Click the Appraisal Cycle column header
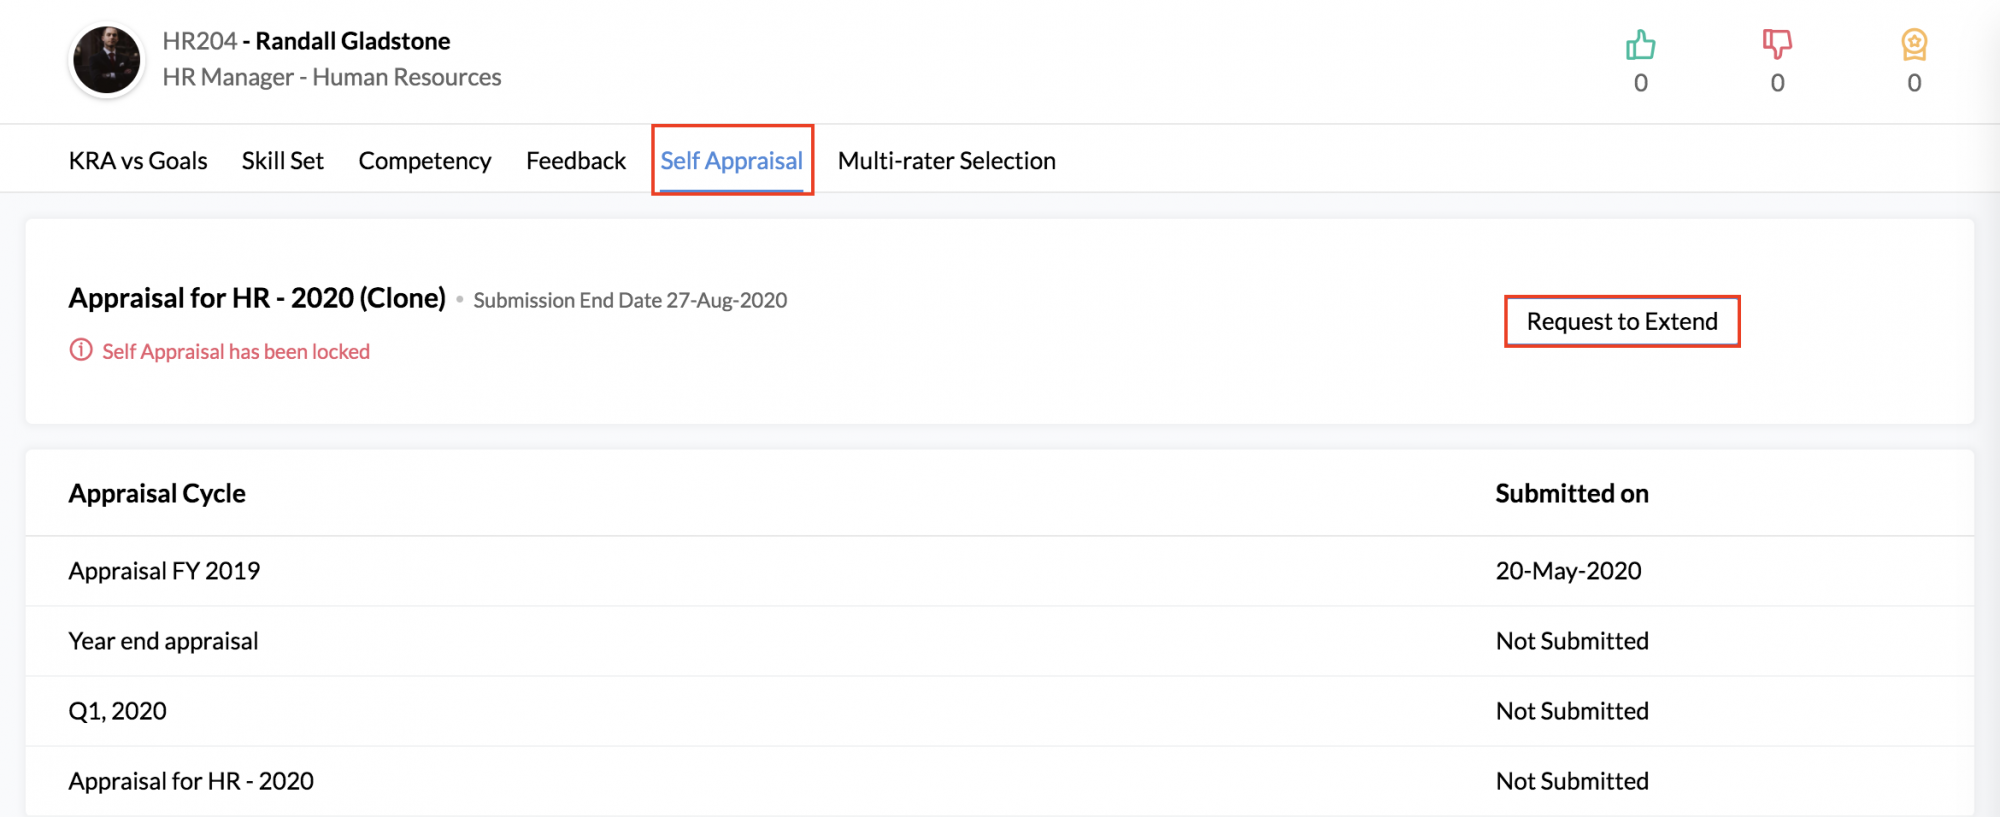 157,493
